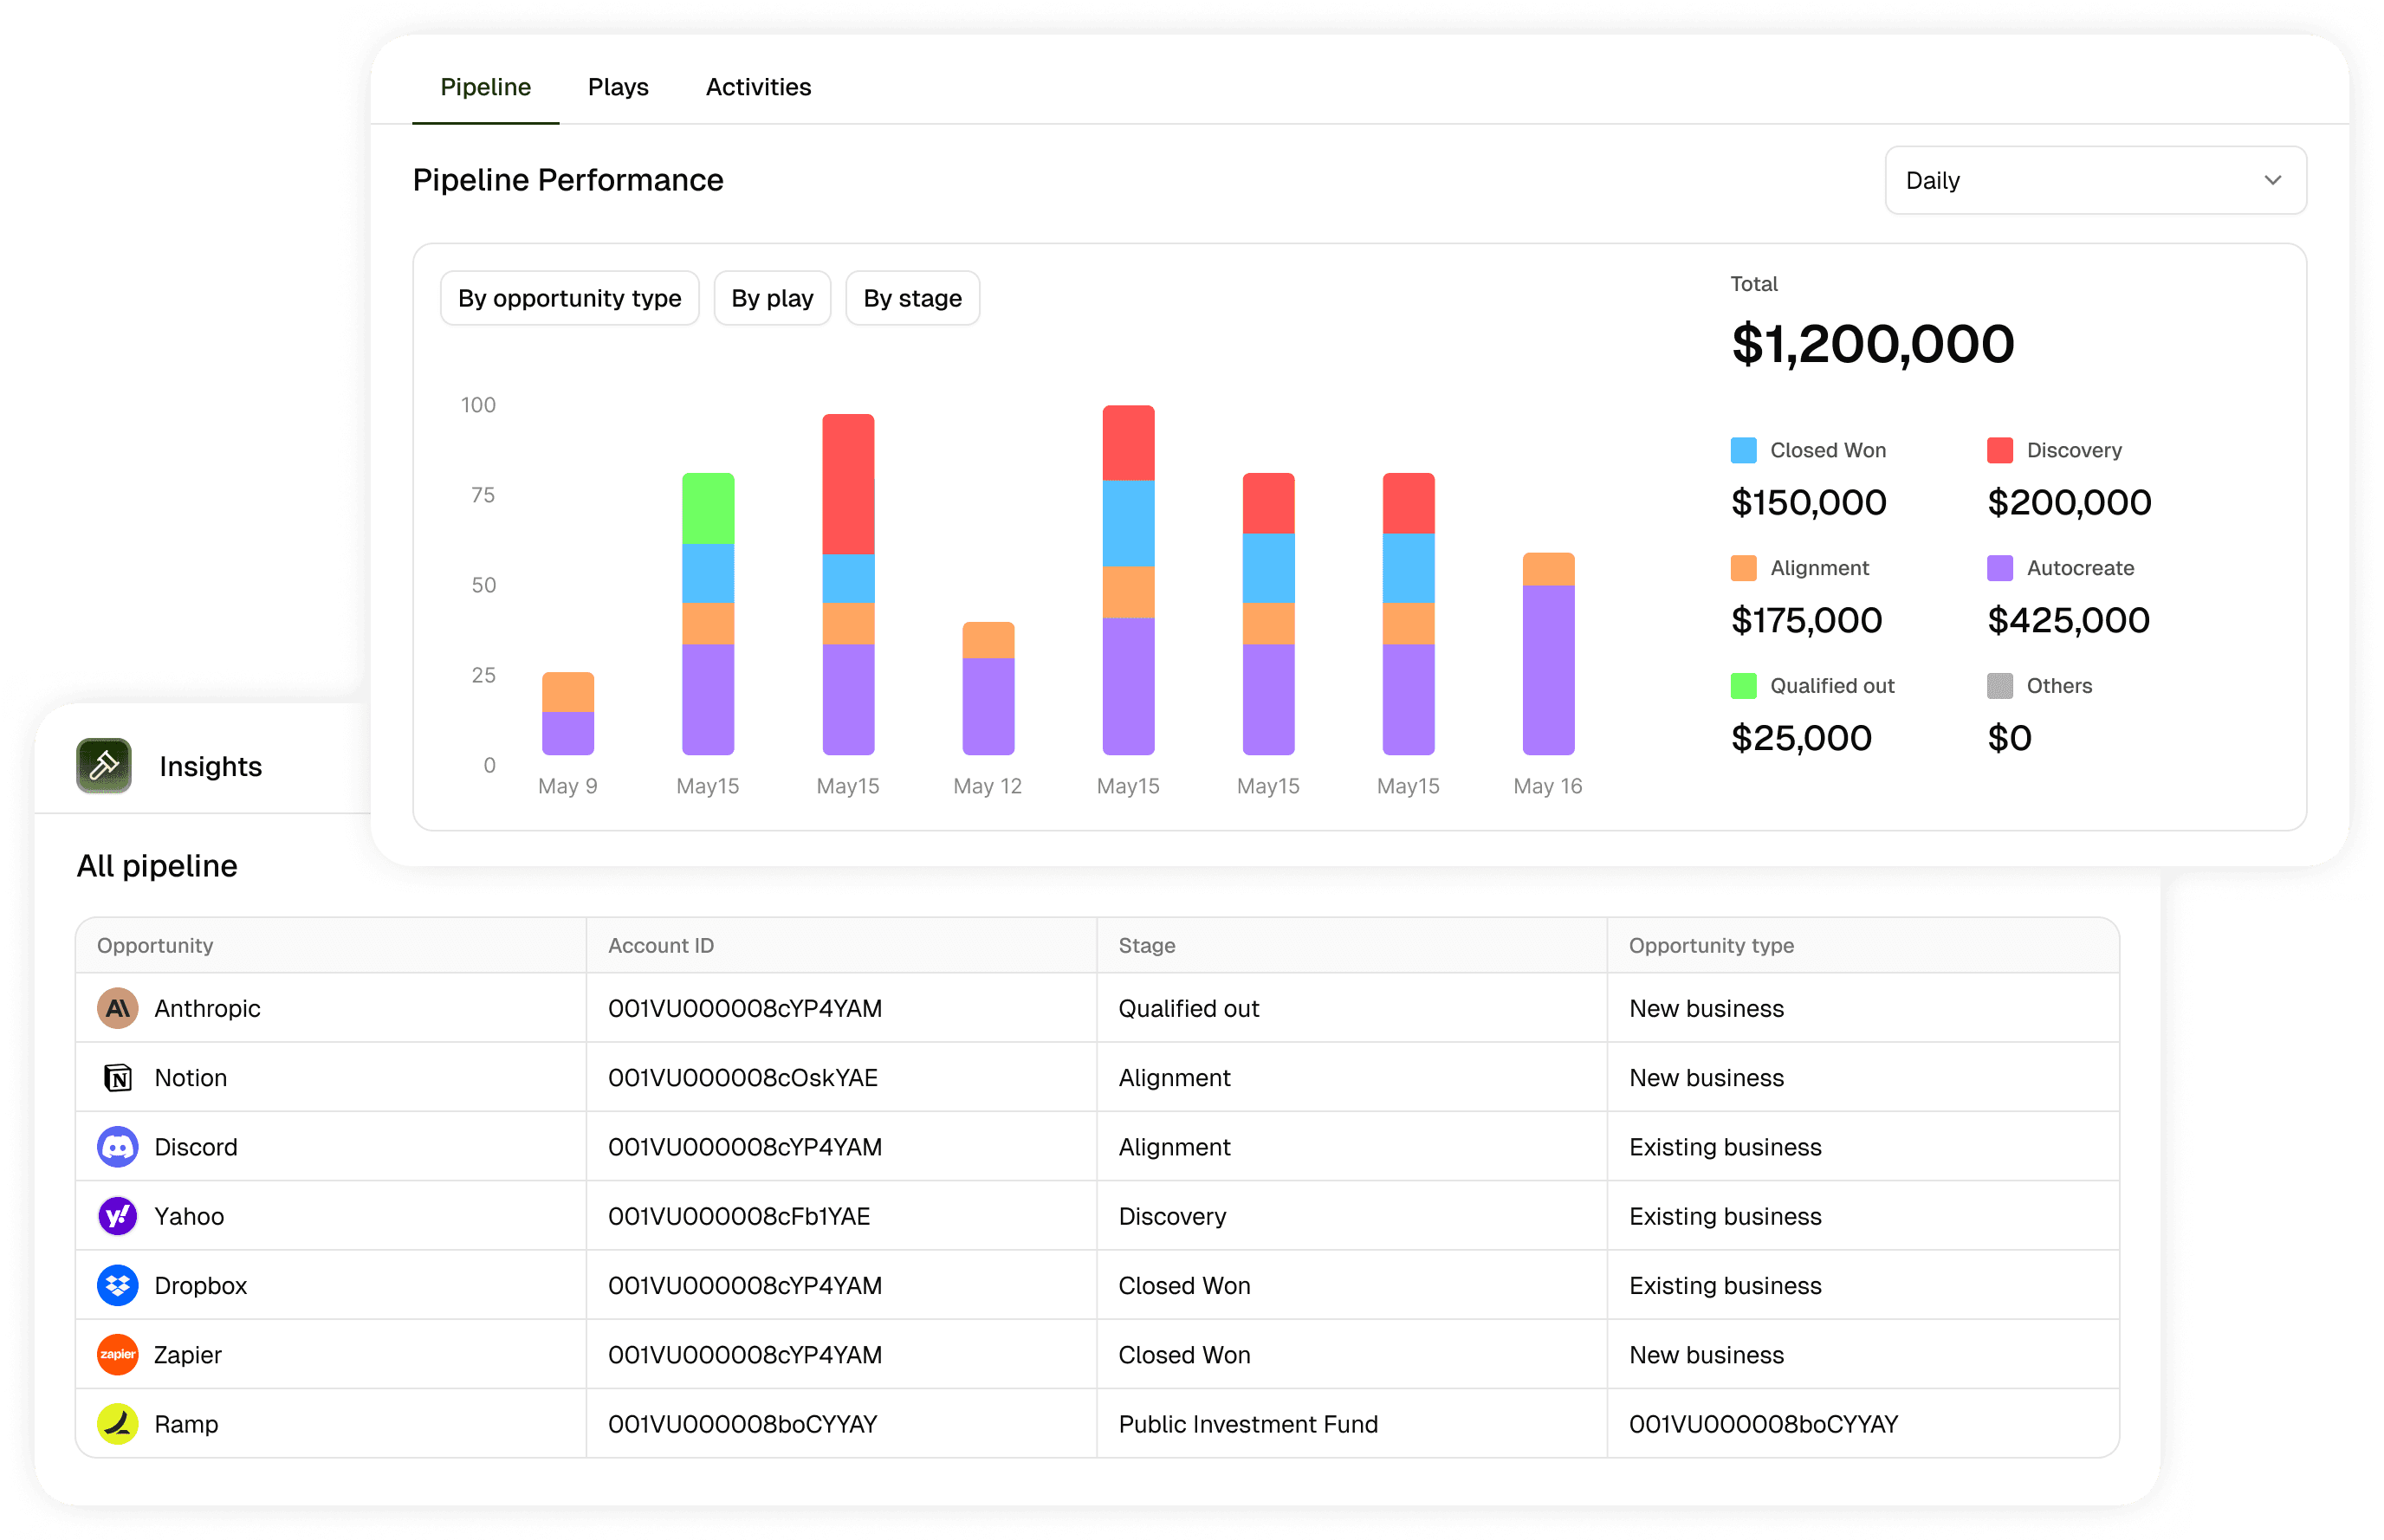Click the Yahoo logo icon
This screenshot has height=1540, width=2384.
pos(118,1216)
